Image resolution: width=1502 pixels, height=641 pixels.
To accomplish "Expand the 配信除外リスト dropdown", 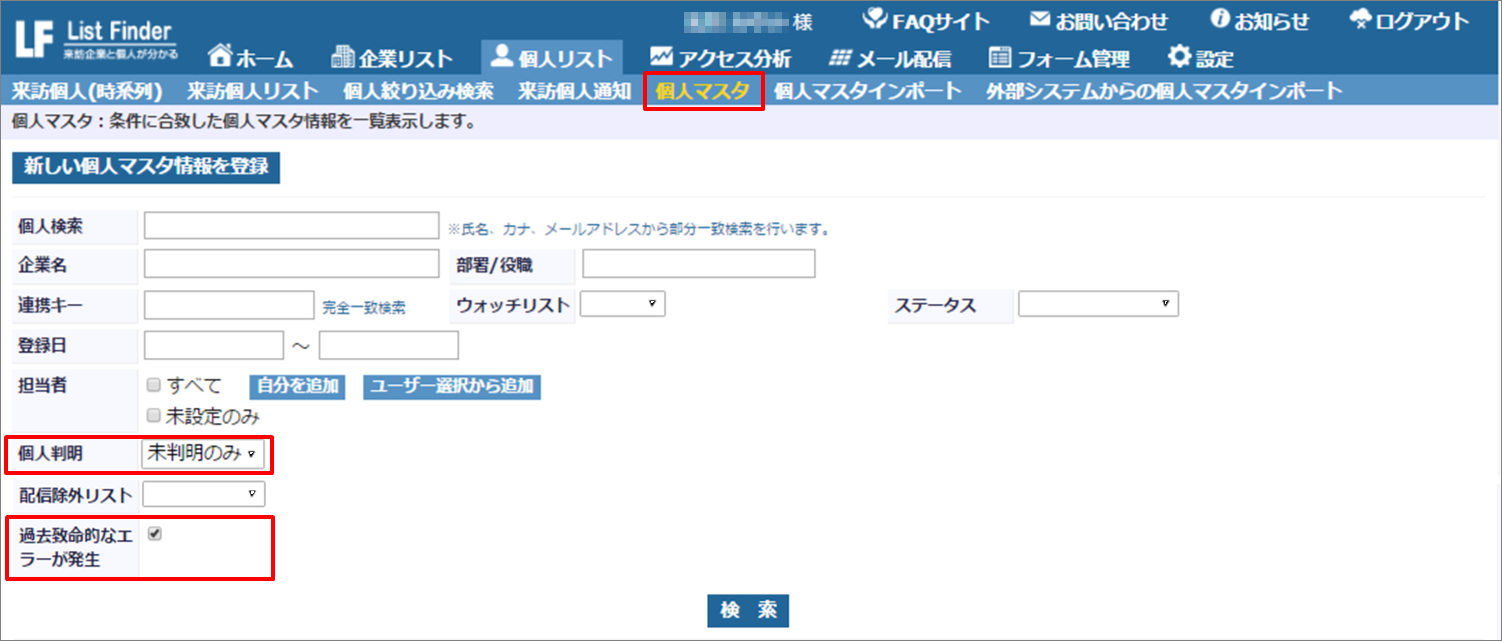I will 203,494.
